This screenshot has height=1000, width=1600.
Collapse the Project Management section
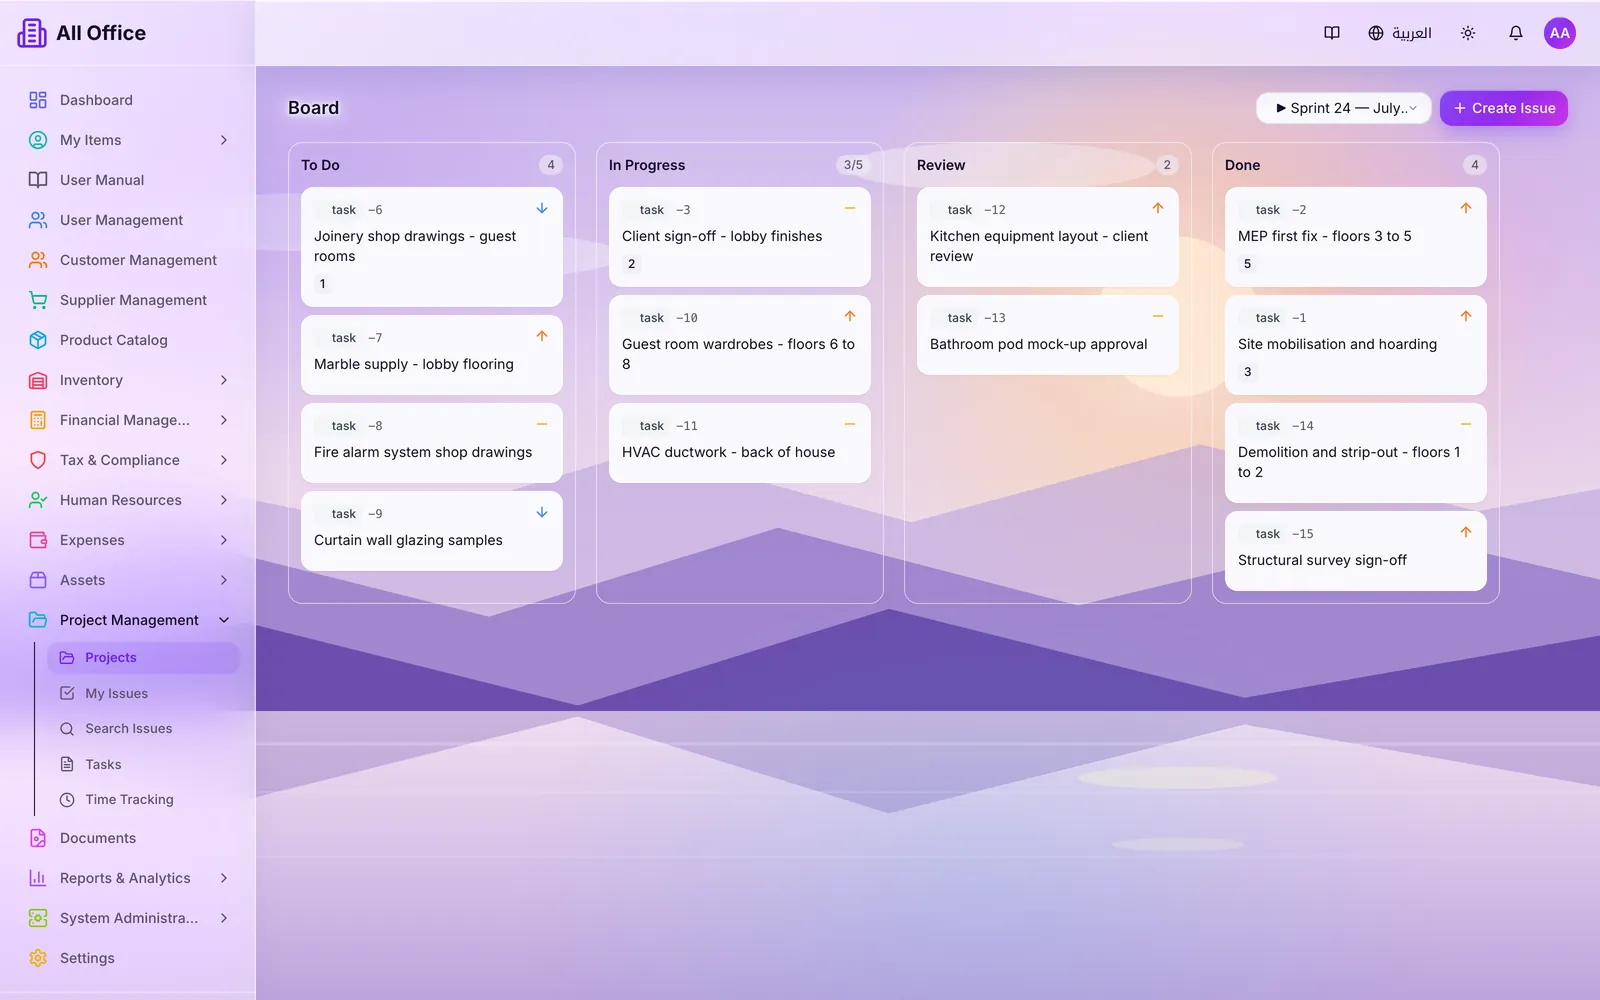point(224,620)
